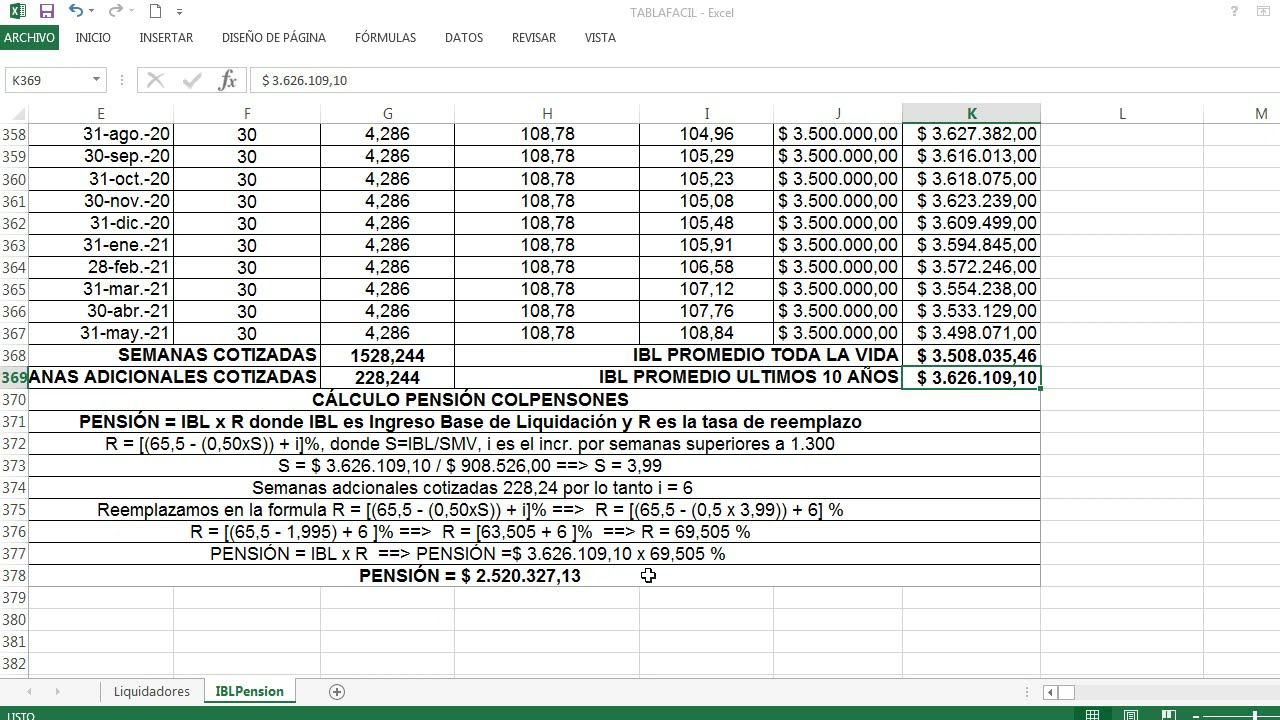Image resolution: width=1280 pixels, height=720 pixels.
Task: Click the previous sheet navigation arrow
Action: point(29,691)
